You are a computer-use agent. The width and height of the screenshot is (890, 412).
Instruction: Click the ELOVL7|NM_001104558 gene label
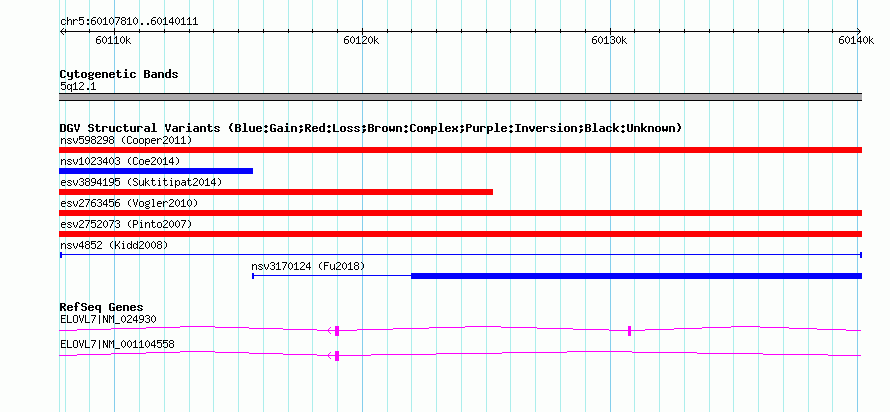pos(117,344)
